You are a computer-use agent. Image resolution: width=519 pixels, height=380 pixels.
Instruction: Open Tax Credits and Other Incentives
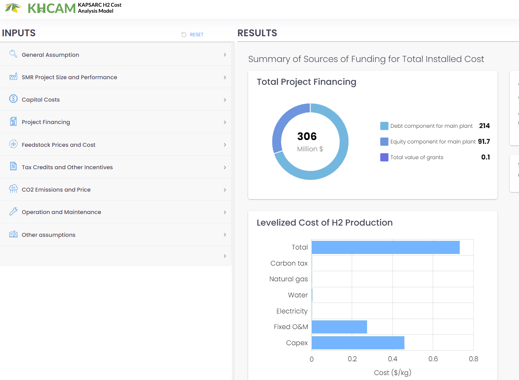pyautogui.click(x=115, y=167)
